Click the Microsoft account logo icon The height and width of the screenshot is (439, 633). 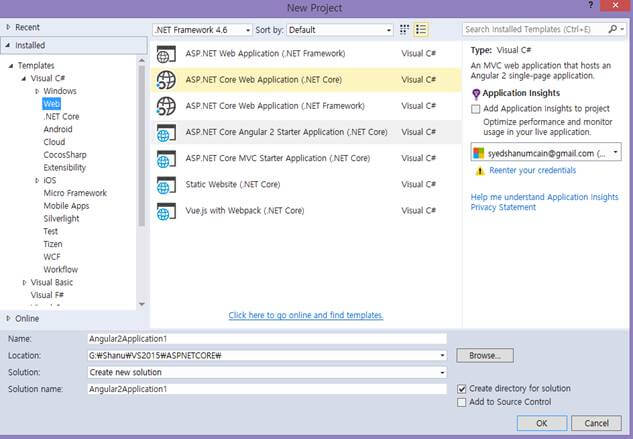pyautogui.click(x=478, y=153)
